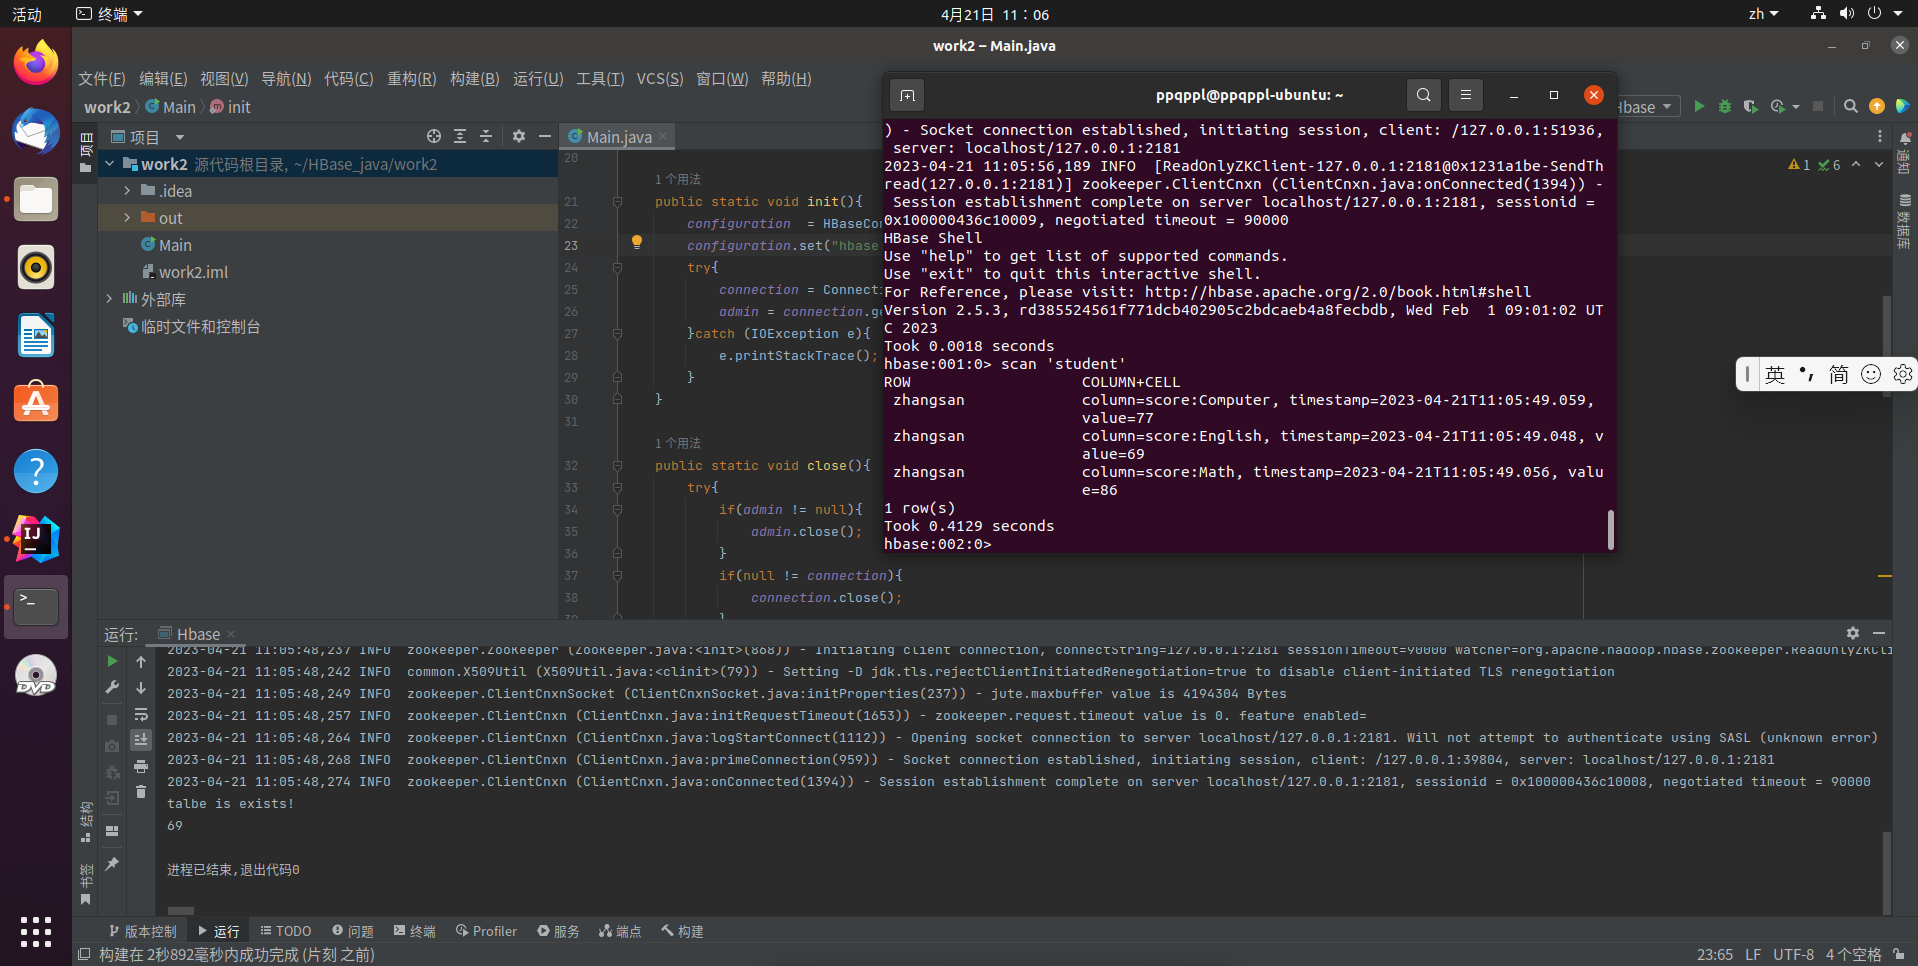Open the search button in the terminal window header
1918x966 pixels.
point(1424,95)
